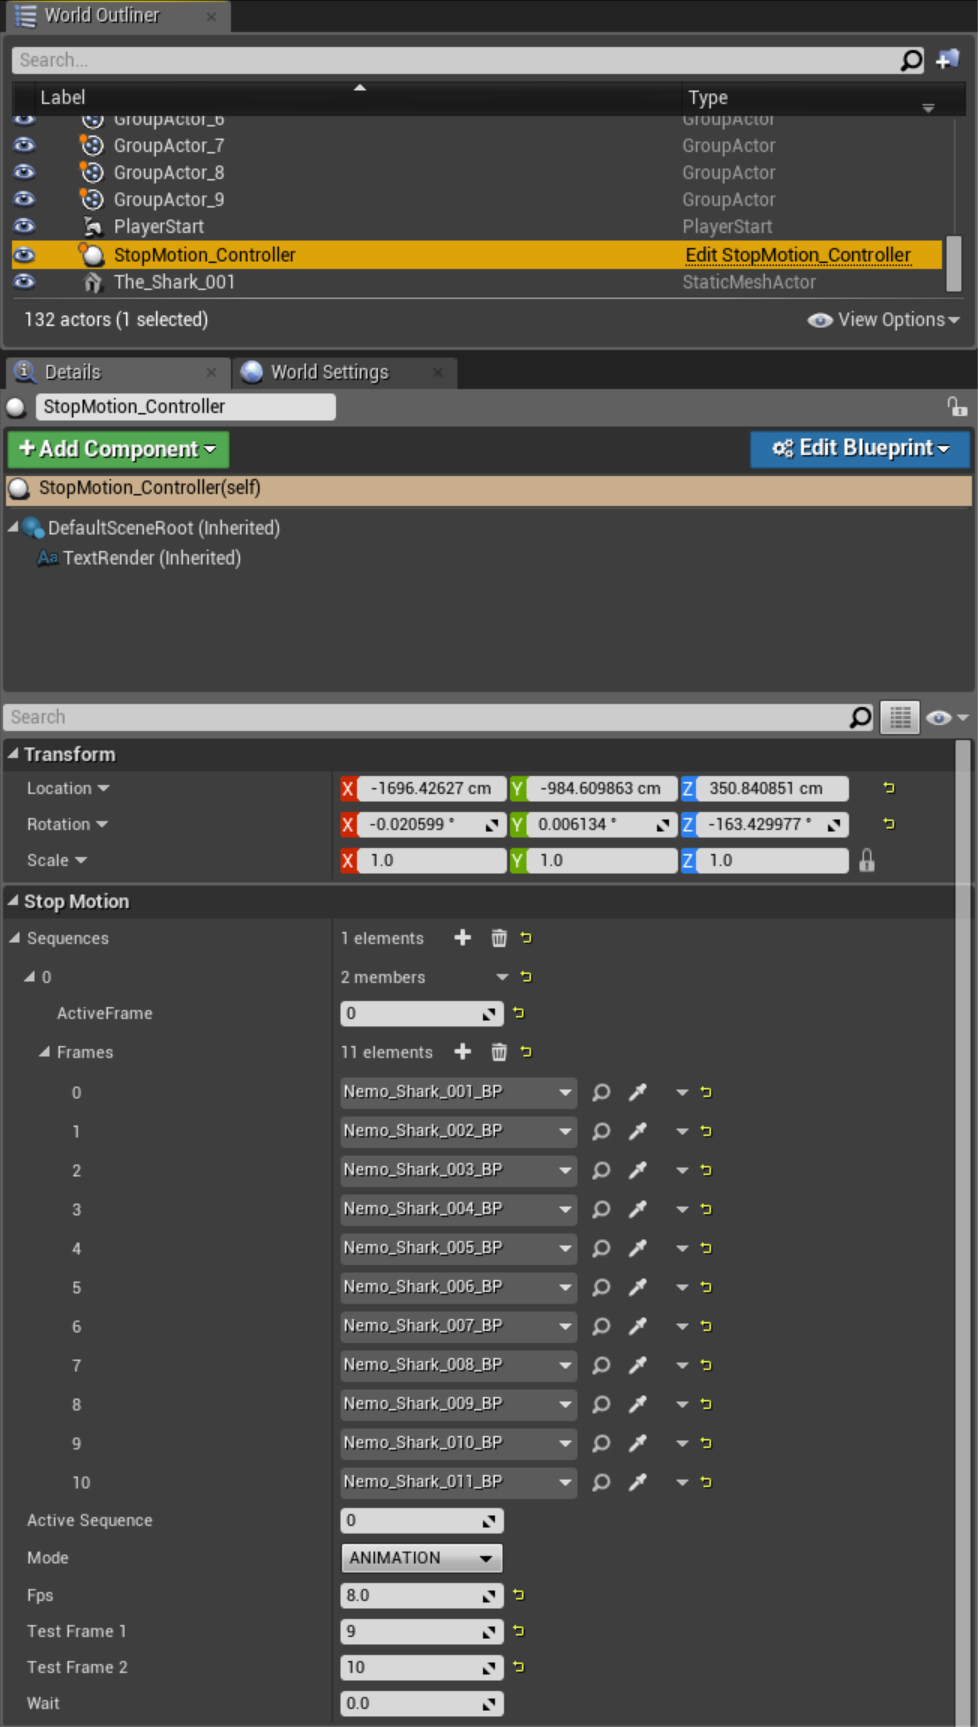Toggle the Scale ratio lock
978x1727 pixels.
pos(866,860)
